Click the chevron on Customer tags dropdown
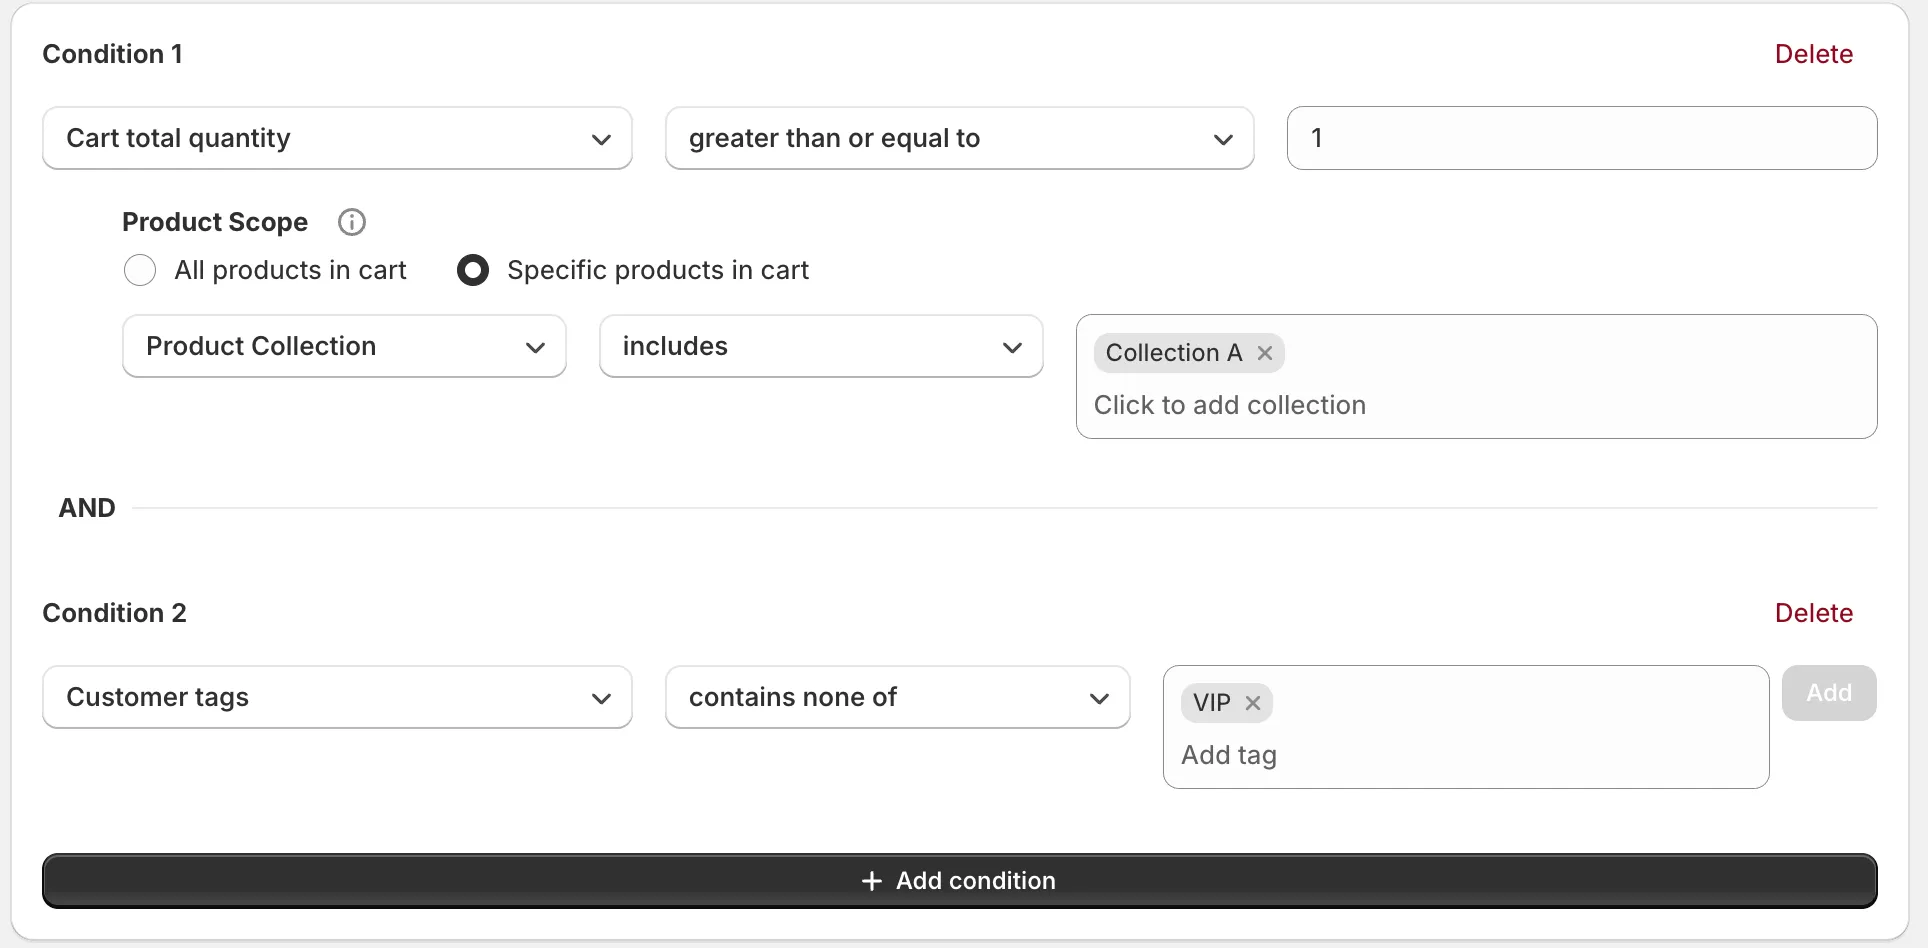The height and width of the screenshot is (948, 1928). (x=601, y=698)
